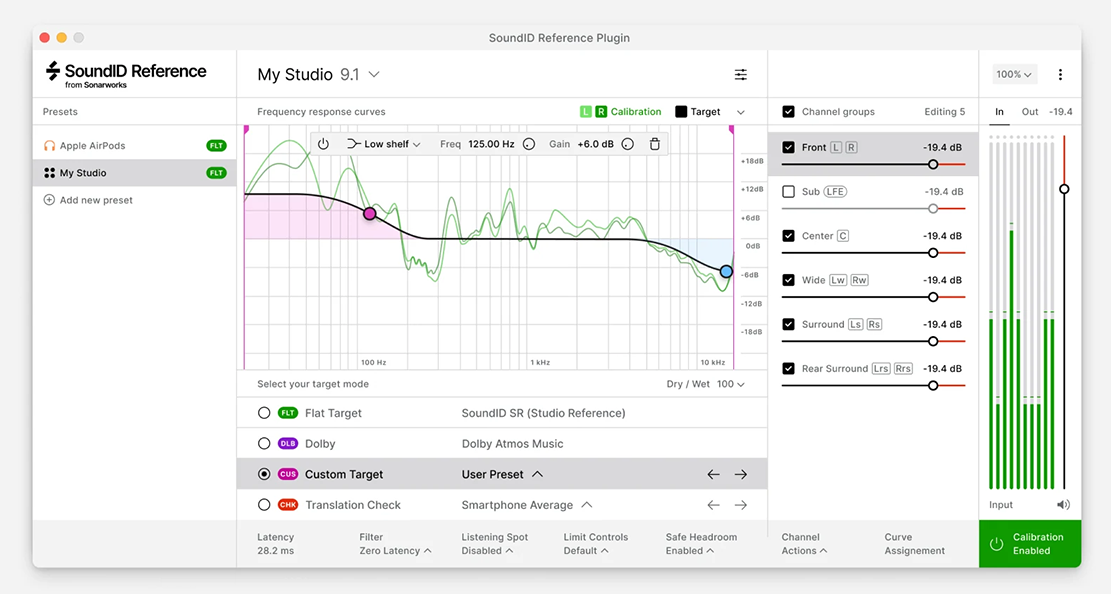Image resolution: width=1111 pixels, height=594 pixels.
Task: Open the Low shelf filter type dropdown
Action: (384, 144)
